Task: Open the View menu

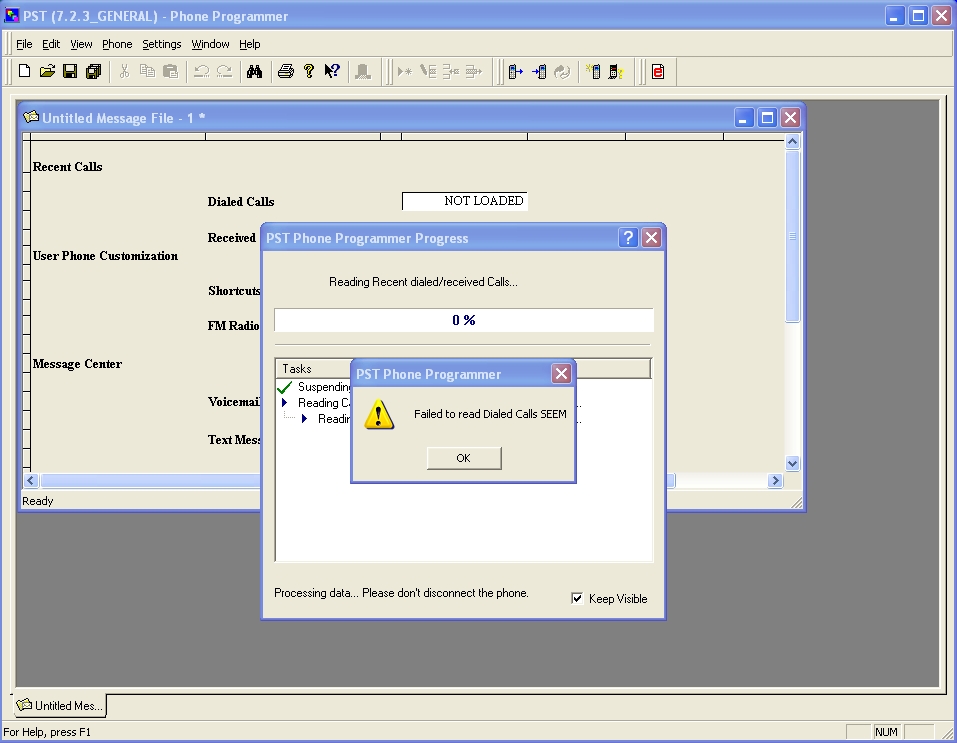Action: 81,44
